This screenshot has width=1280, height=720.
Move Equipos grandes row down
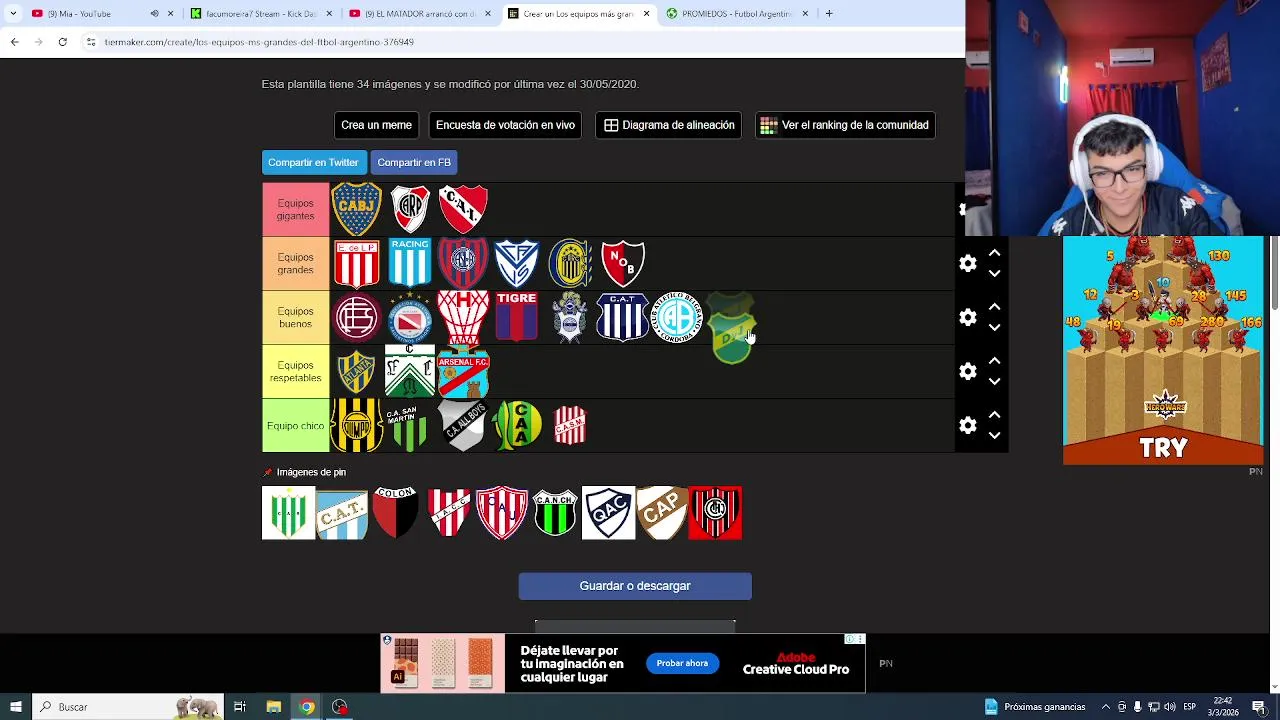[994, 273]
